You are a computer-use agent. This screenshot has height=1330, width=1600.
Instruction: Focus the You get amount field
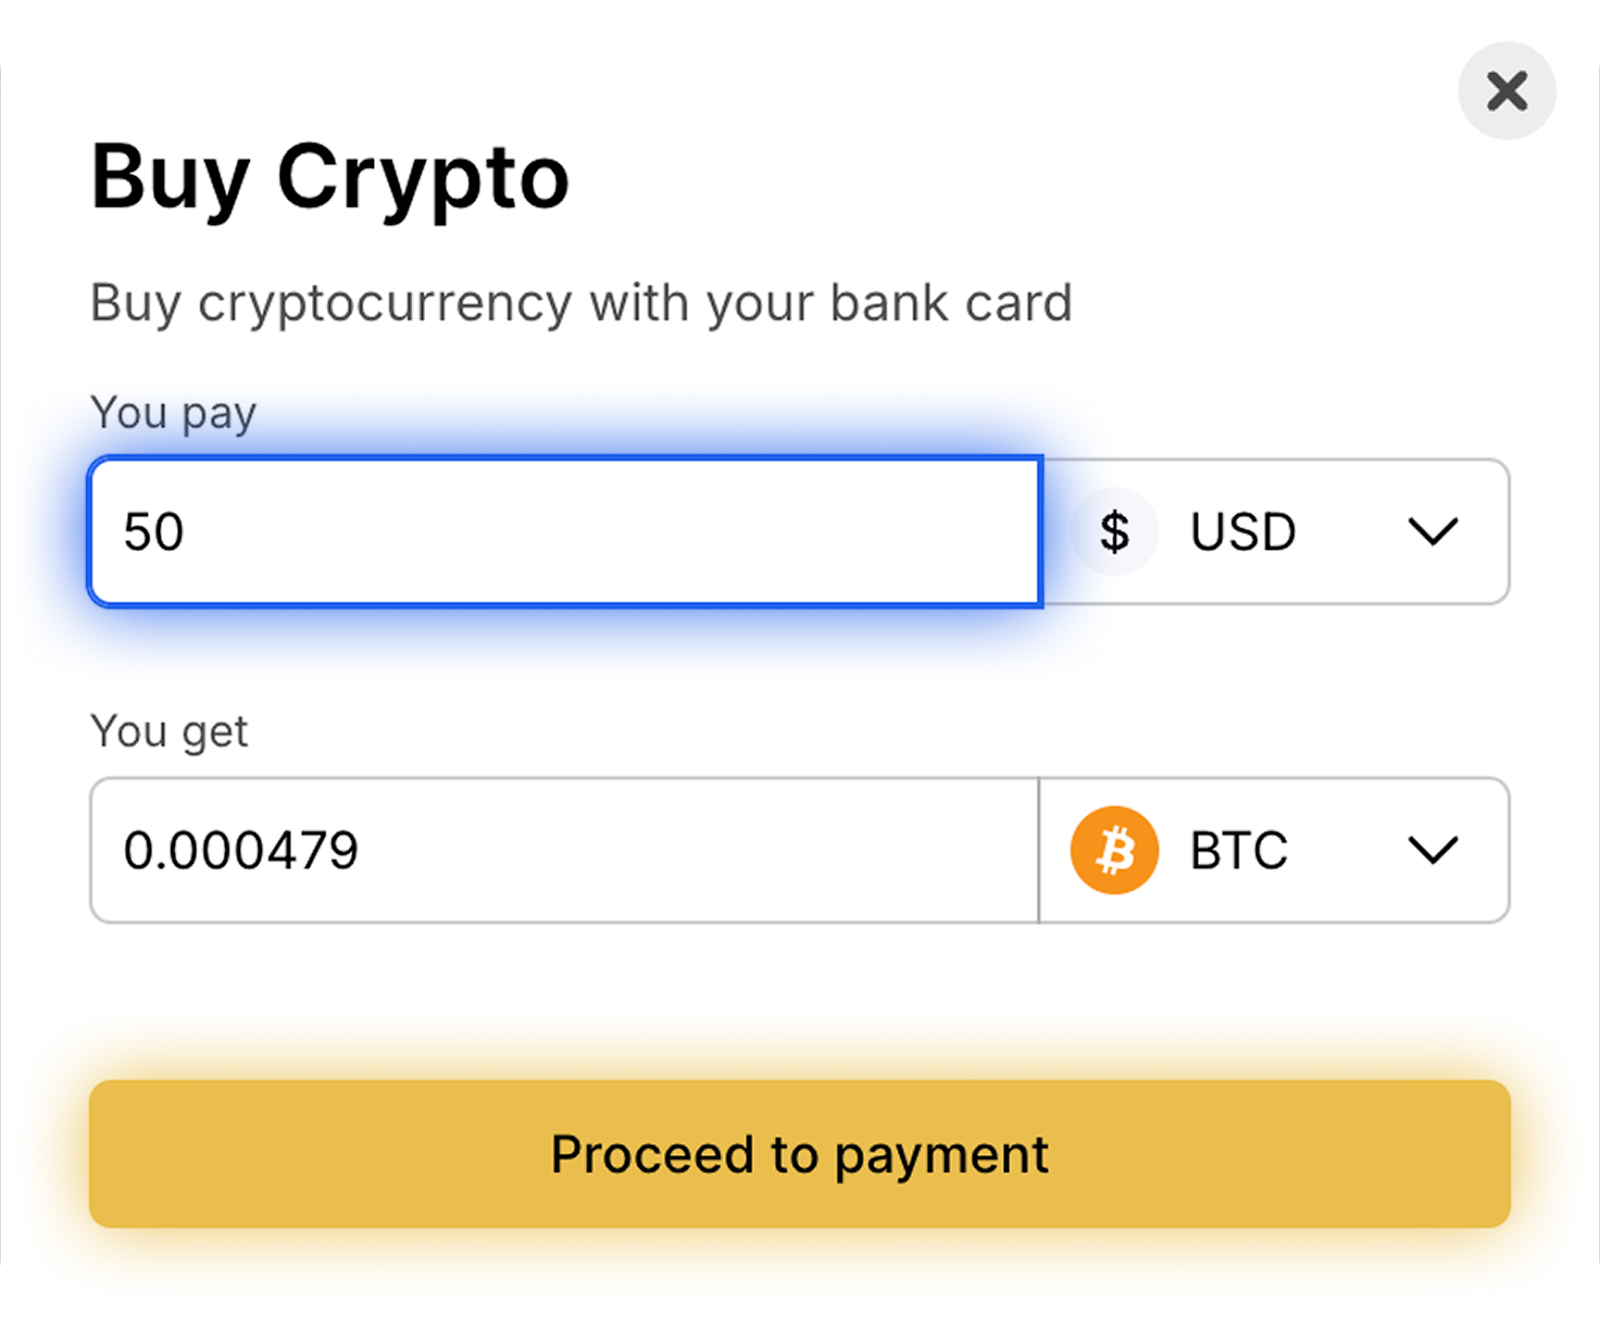pos(565,850)
